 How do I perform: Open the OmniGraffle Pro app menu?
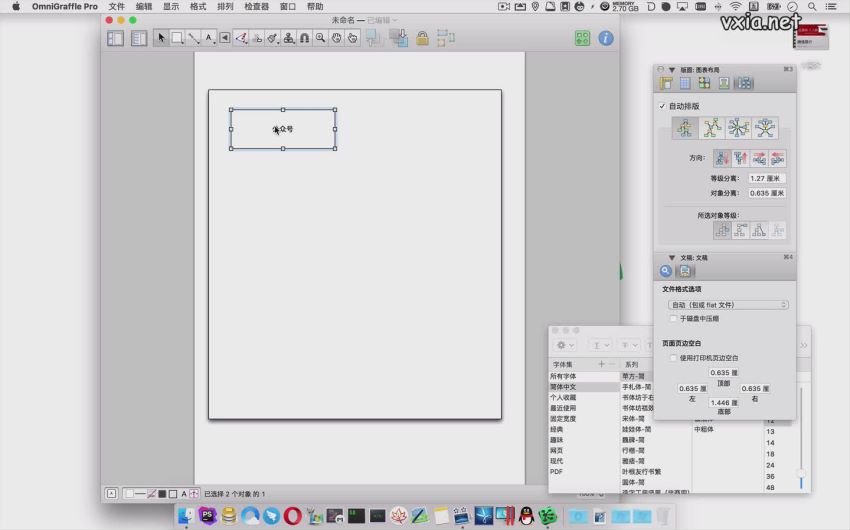coord(65,7)
